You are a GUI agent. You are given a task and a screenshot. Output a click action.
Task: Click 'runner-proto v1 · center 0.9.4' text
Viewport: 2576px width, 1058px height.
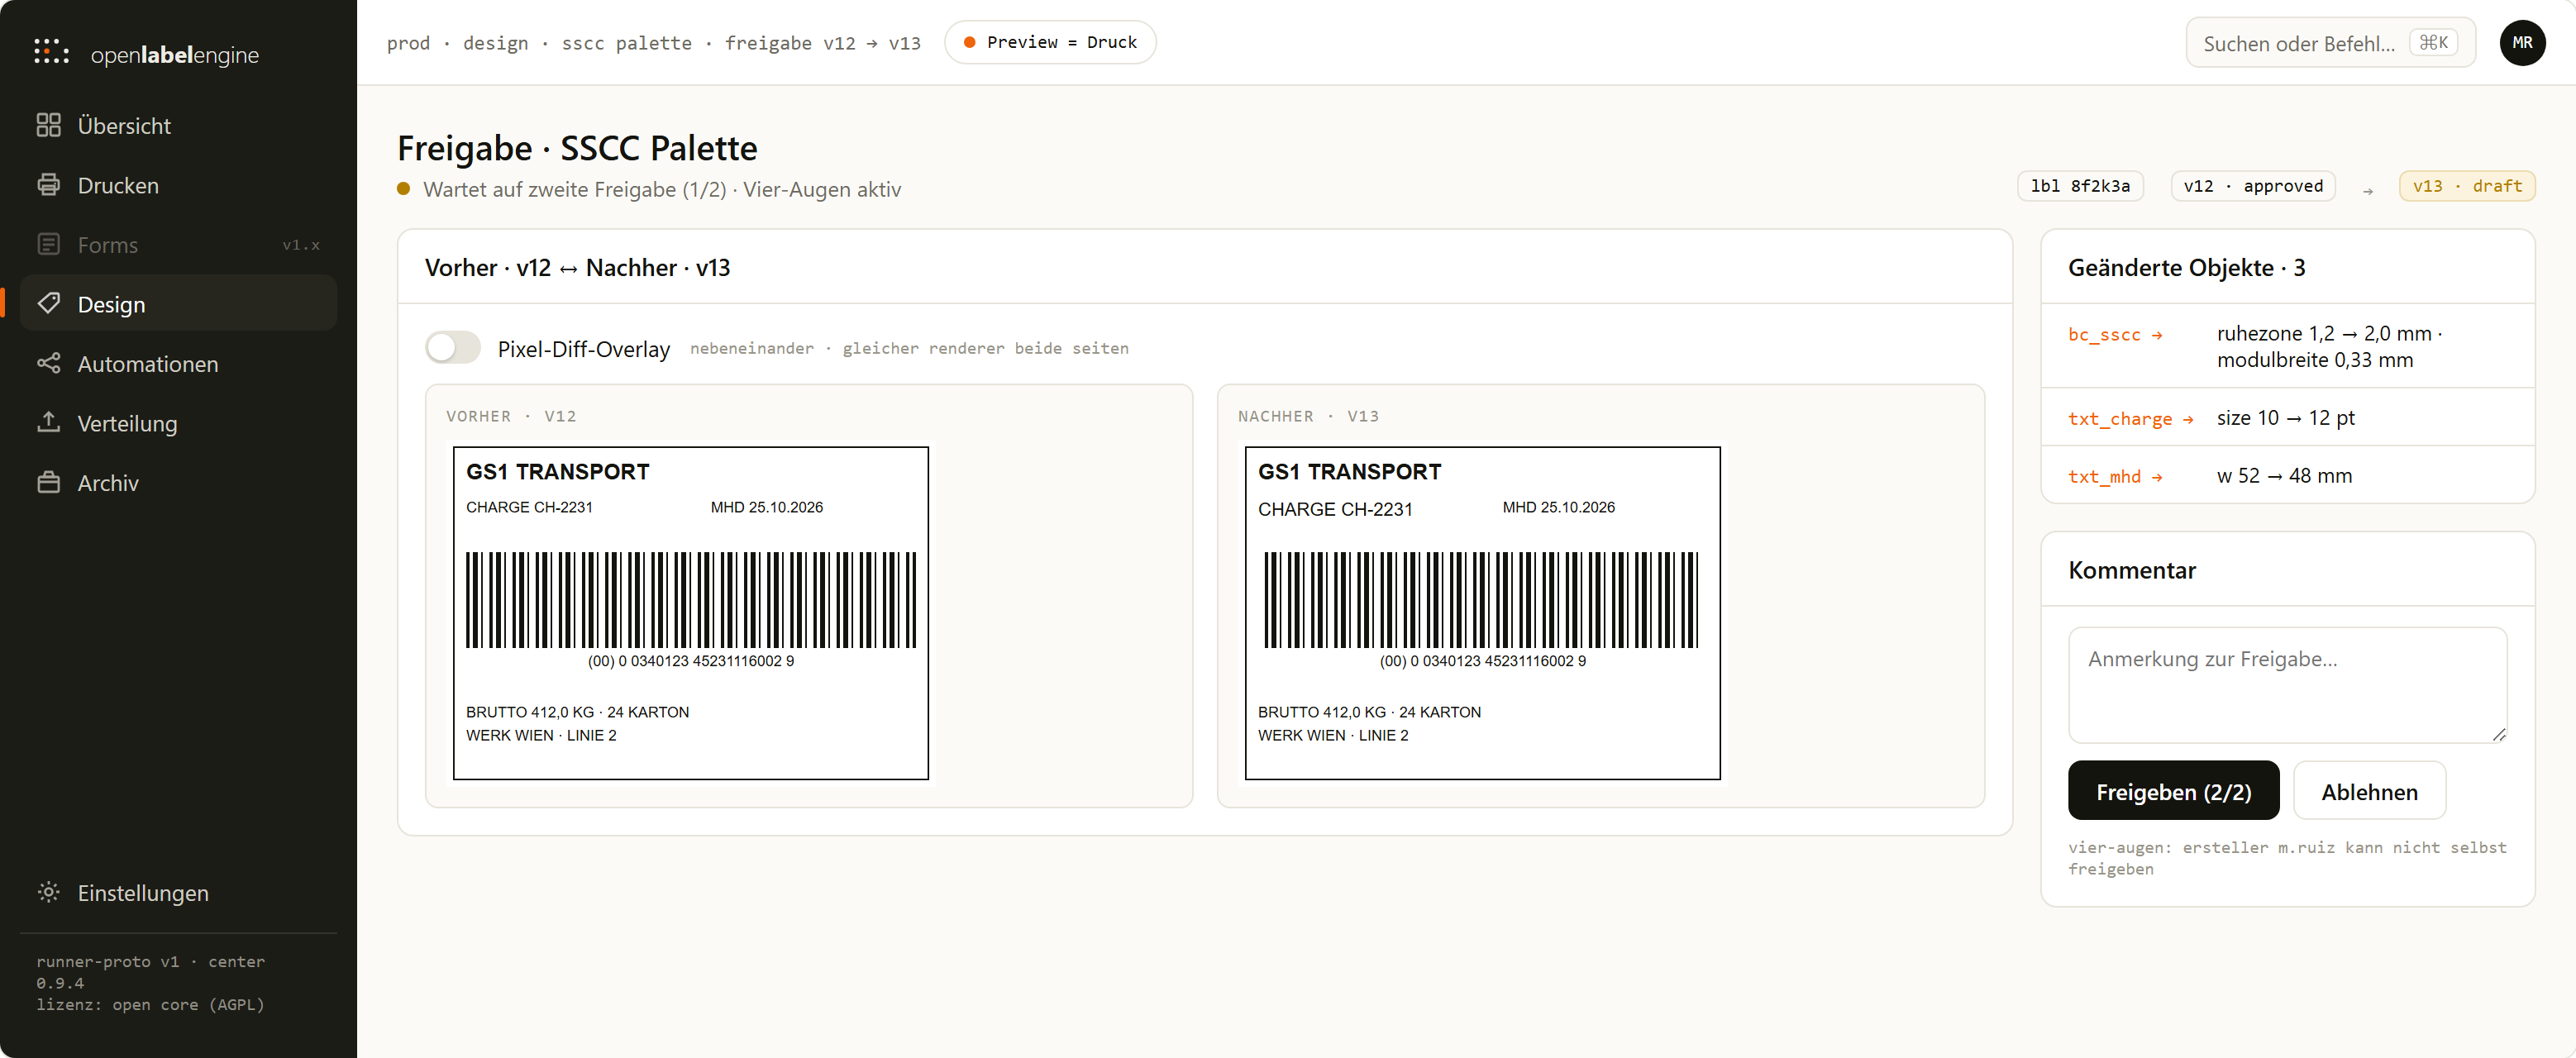pyautogui.click(x=150, y=972)
